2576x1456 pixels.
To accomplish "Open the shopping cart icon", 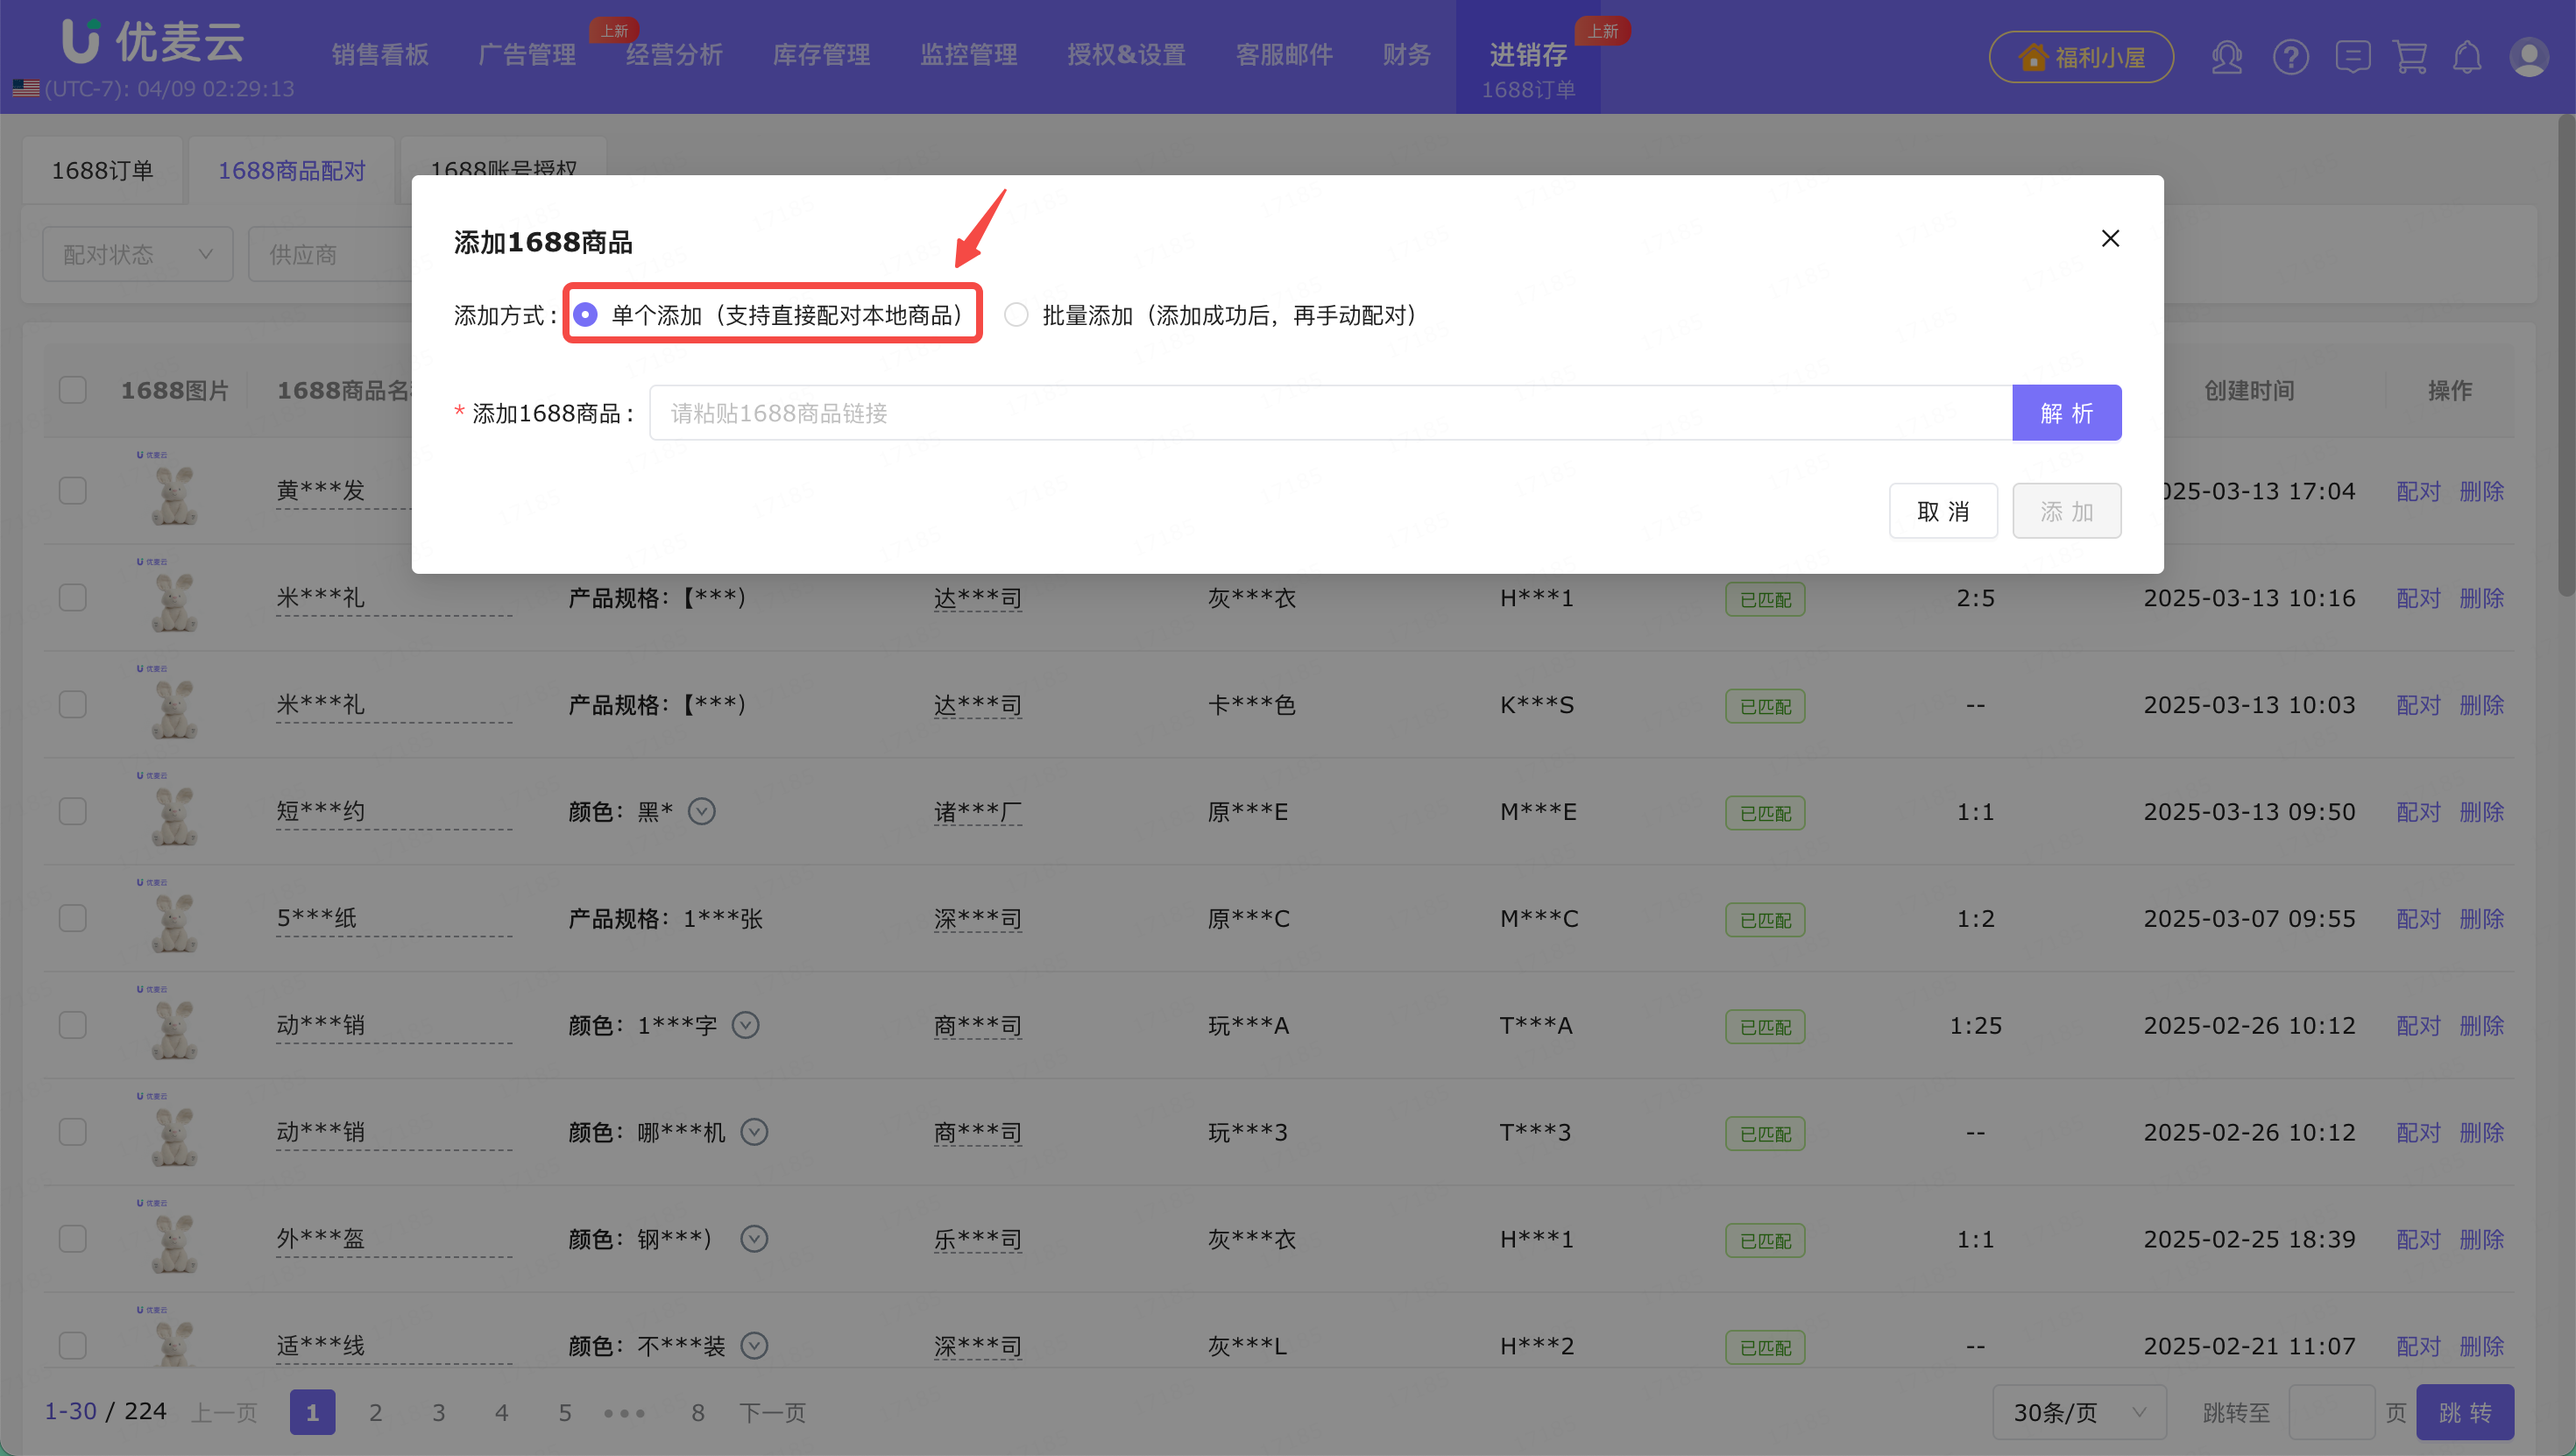I will coord(2410,57).
